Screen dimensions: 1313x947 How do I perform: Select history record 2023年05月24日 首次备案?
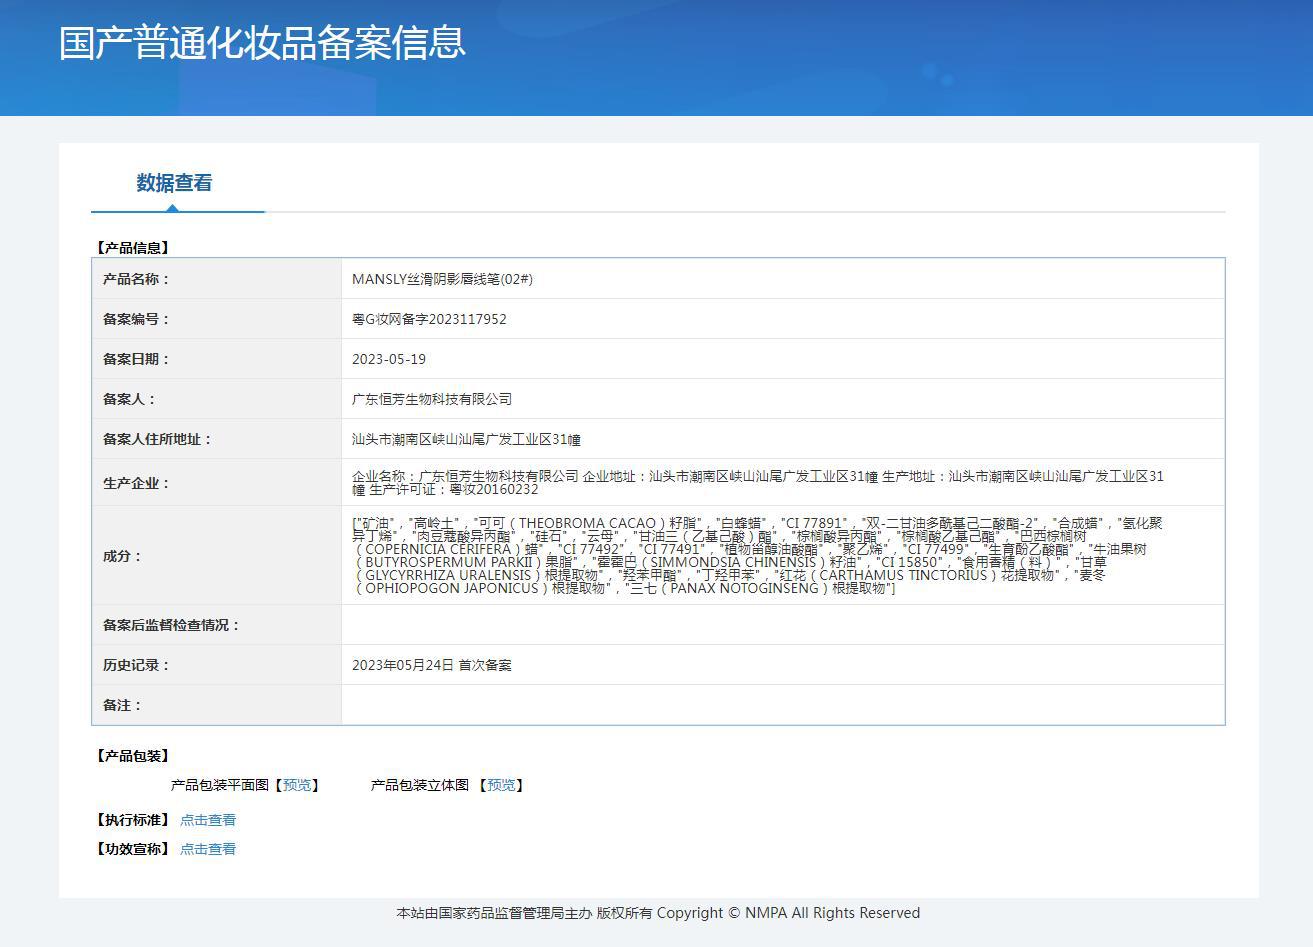coord(432,665)
